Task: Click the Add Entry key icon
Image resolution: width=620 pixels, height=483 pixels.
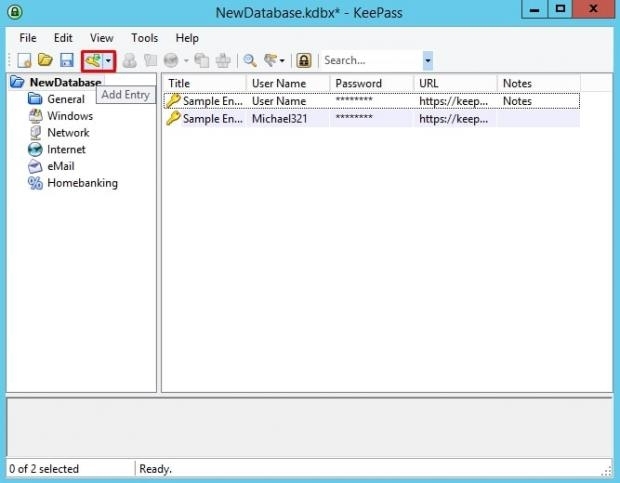Action: 93,61
